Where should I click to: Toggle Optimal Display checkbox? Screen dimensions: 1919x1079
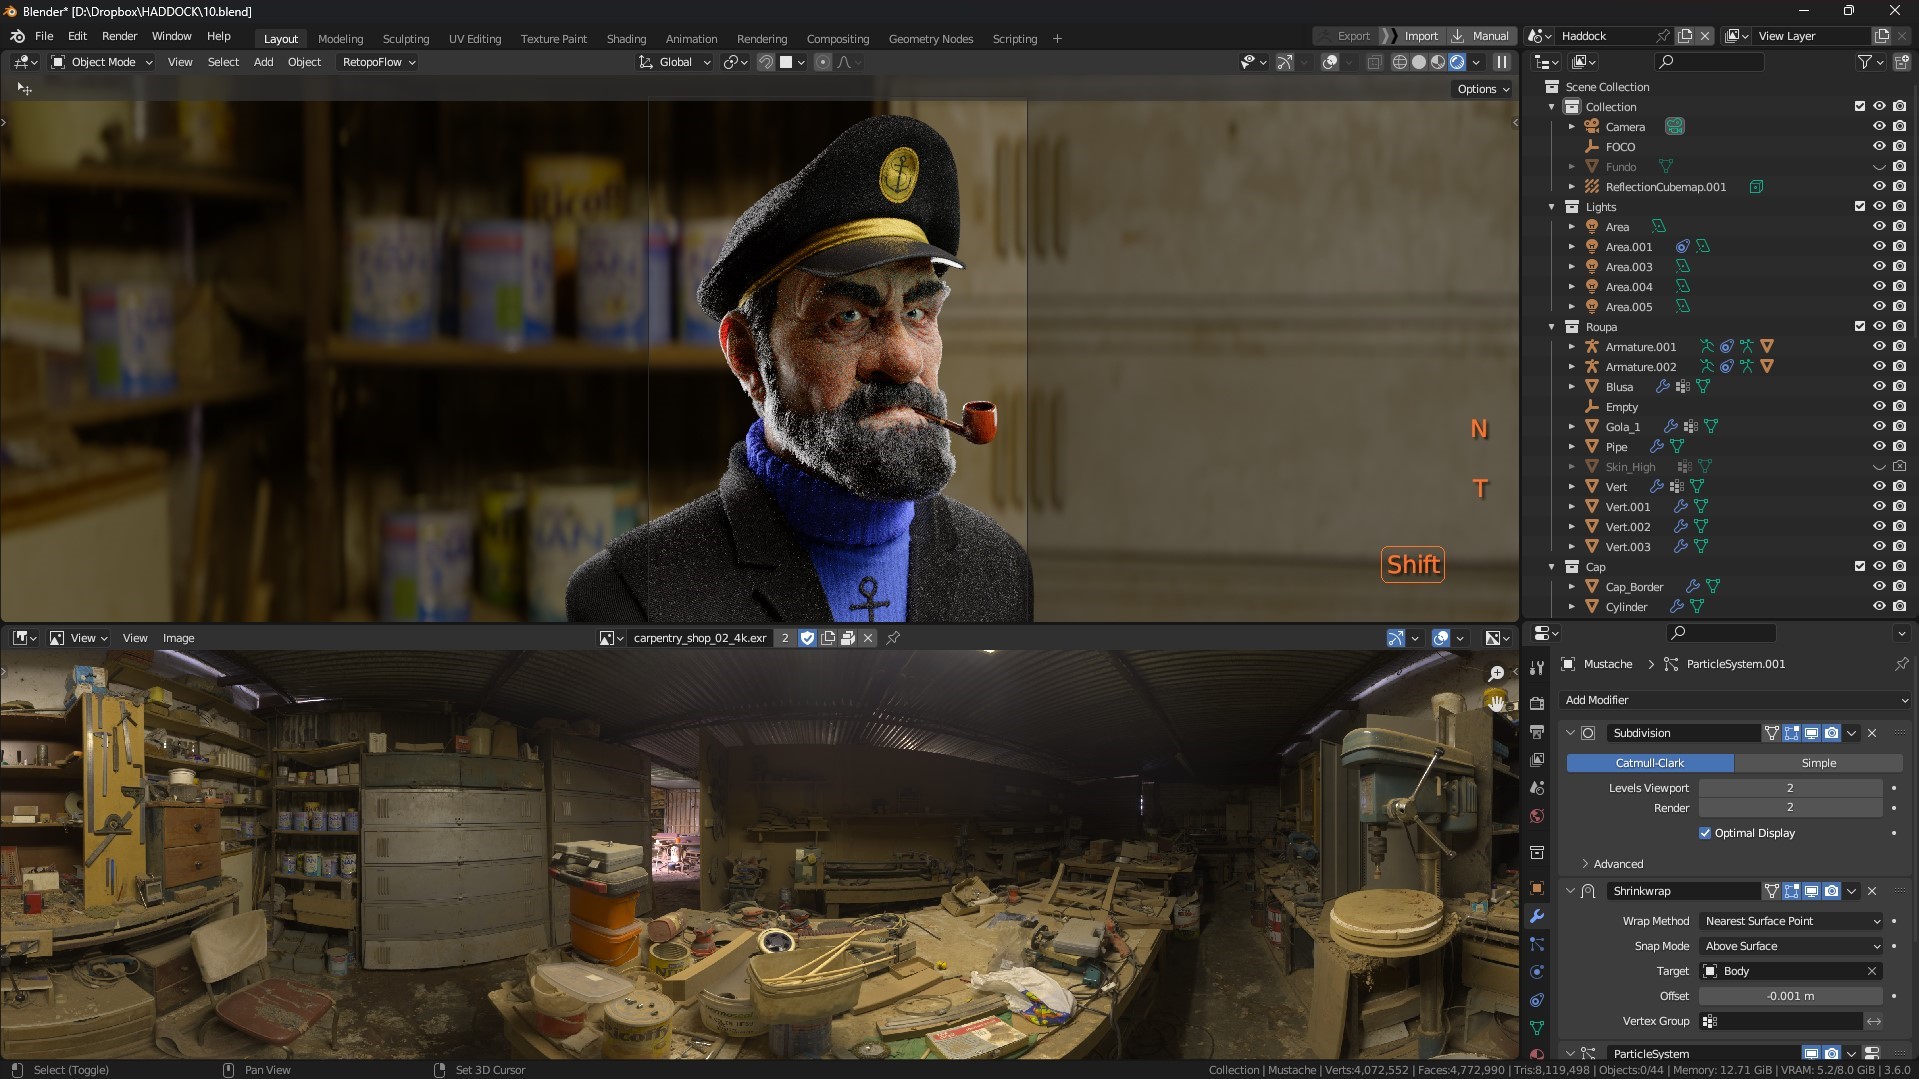tap(1705, 833)
